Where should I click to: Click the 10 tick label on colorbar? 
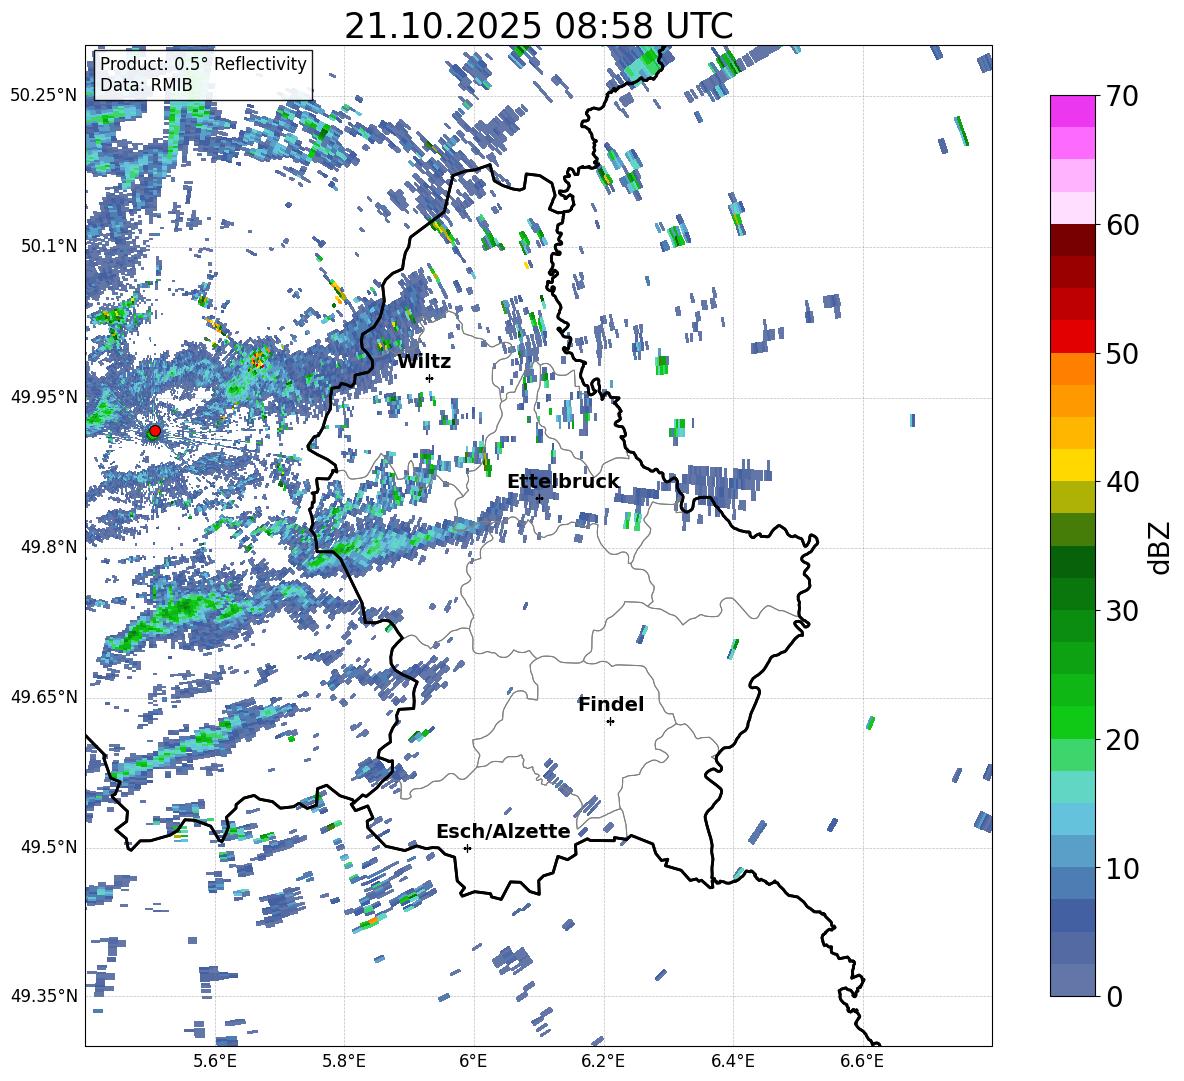coord(1122,869)
